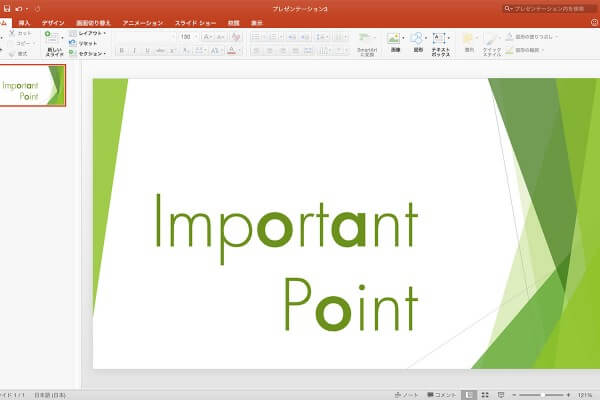Screen dimensions: 600x400
Task: Open the レイアウト layout dropdown
Action: [x=87, y=33]
